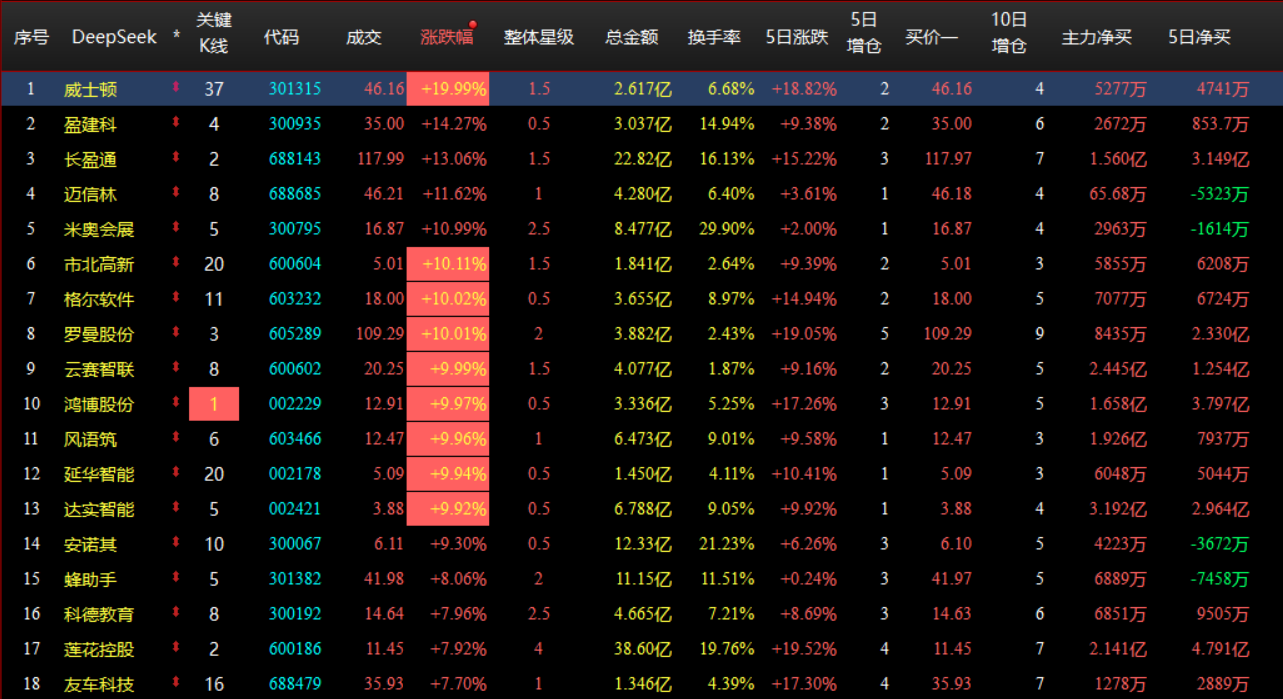This screenshot has height=699, width=1283.
Task: Select the stock name 米奥会展
Action: tap(99, 229)
